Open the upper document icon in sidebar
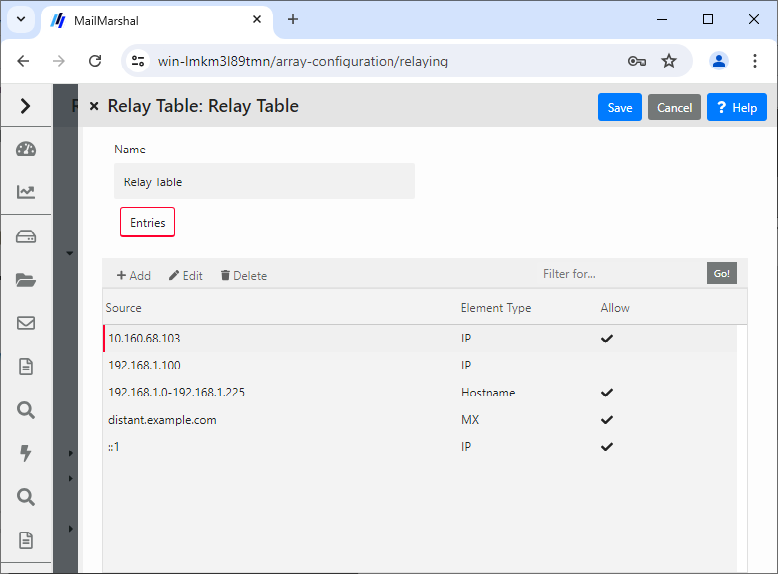 click(26, 367)
